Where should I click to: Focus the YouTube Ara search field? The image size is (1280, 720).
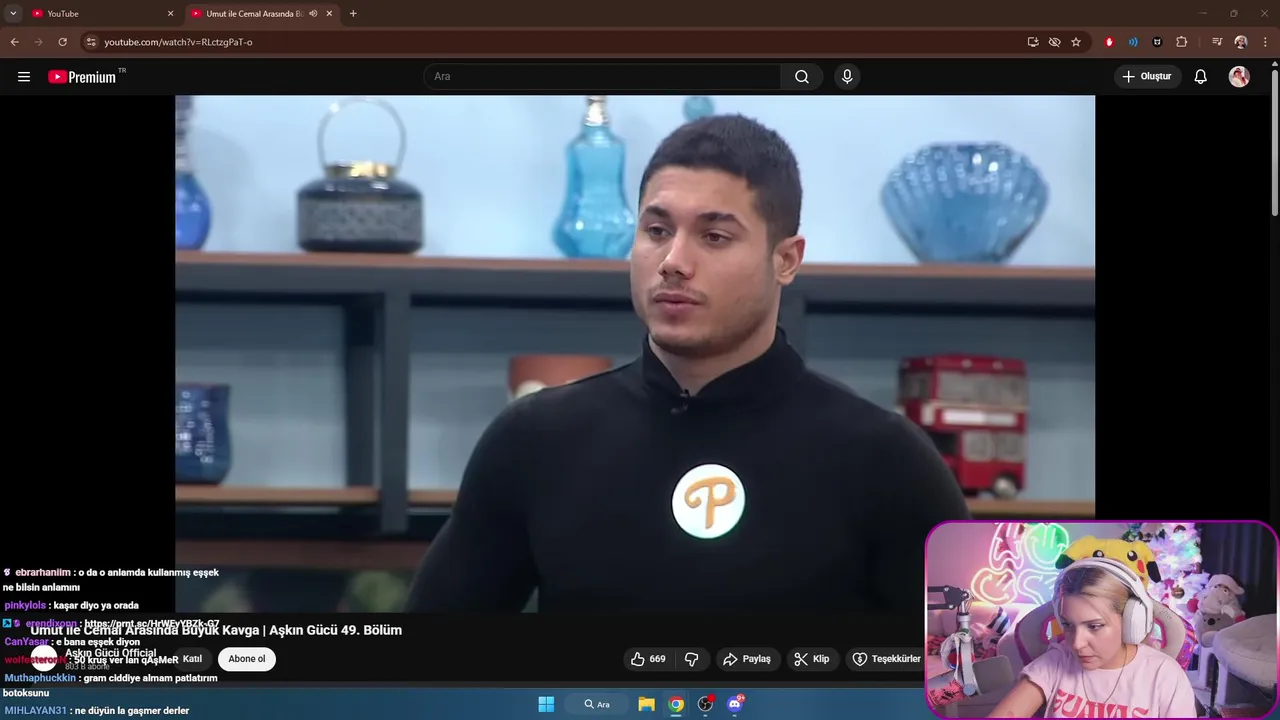(x=603, y=77)
